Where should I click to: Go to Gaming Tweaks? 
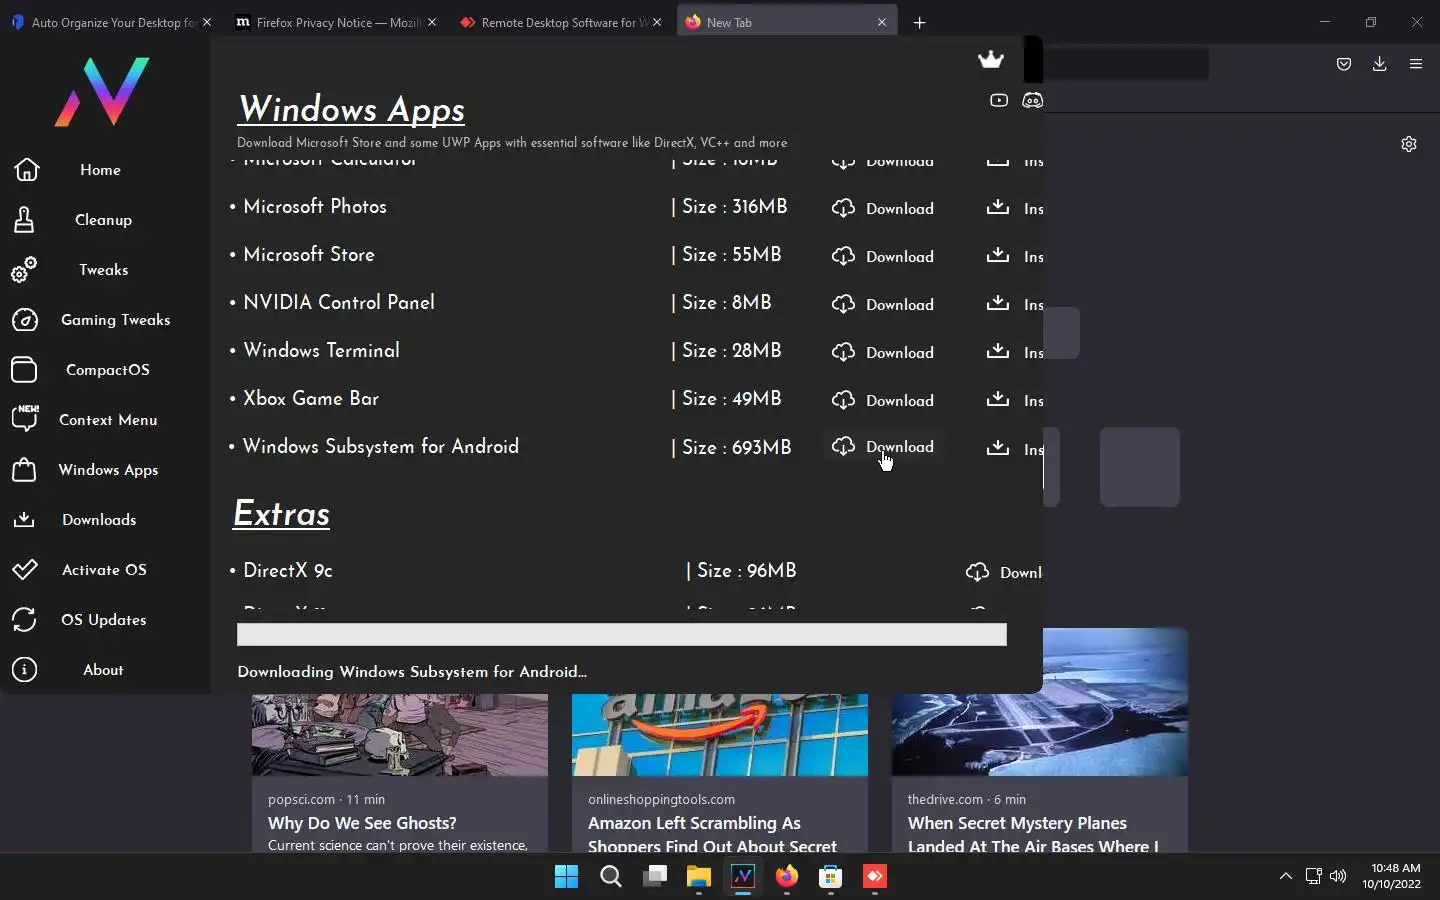click(115, 320)
